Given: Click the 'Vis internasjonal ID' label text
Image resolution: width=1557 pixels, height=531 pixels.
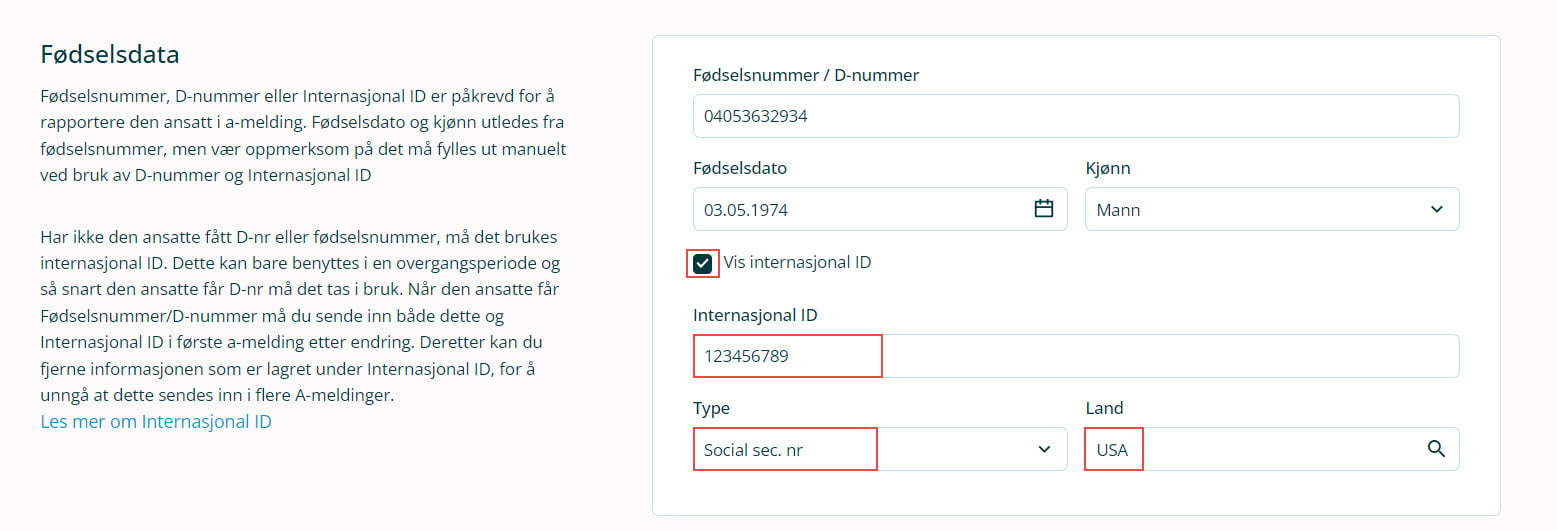Looking at the screenshot, I should (x=797, y=263).
